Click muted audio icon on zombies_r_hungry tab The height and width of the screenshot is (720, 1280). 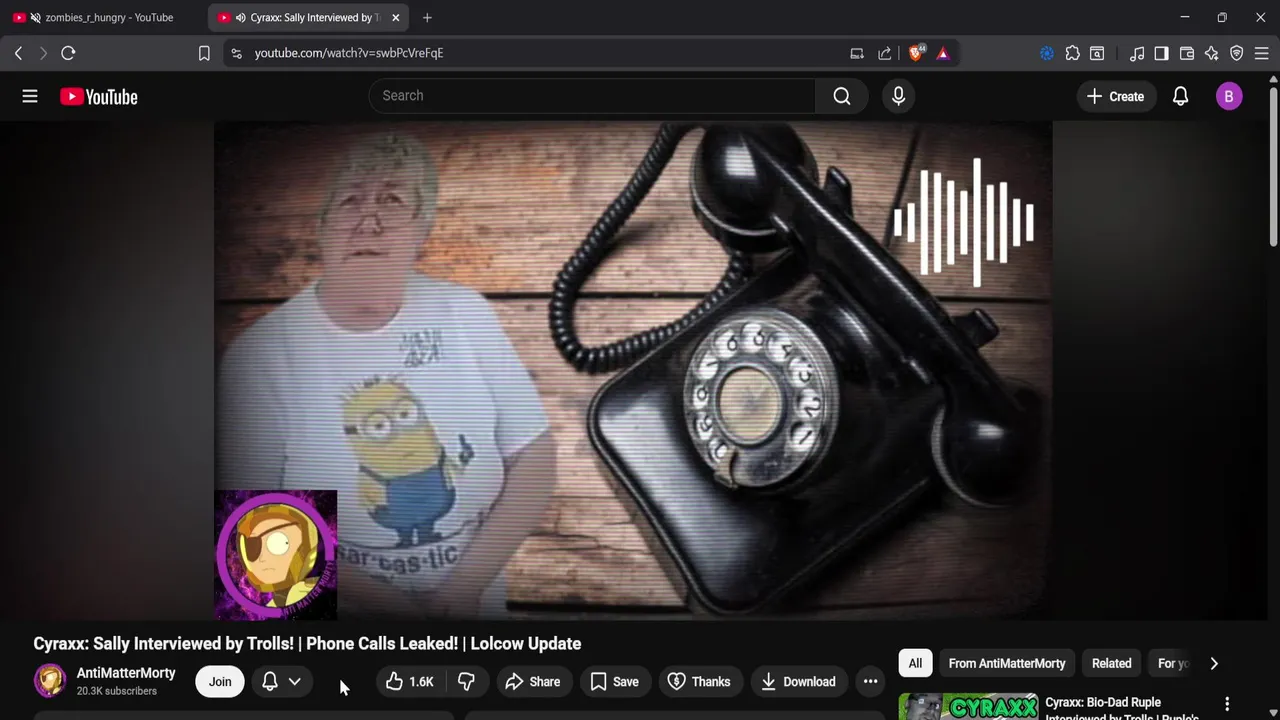pos(36,17)
